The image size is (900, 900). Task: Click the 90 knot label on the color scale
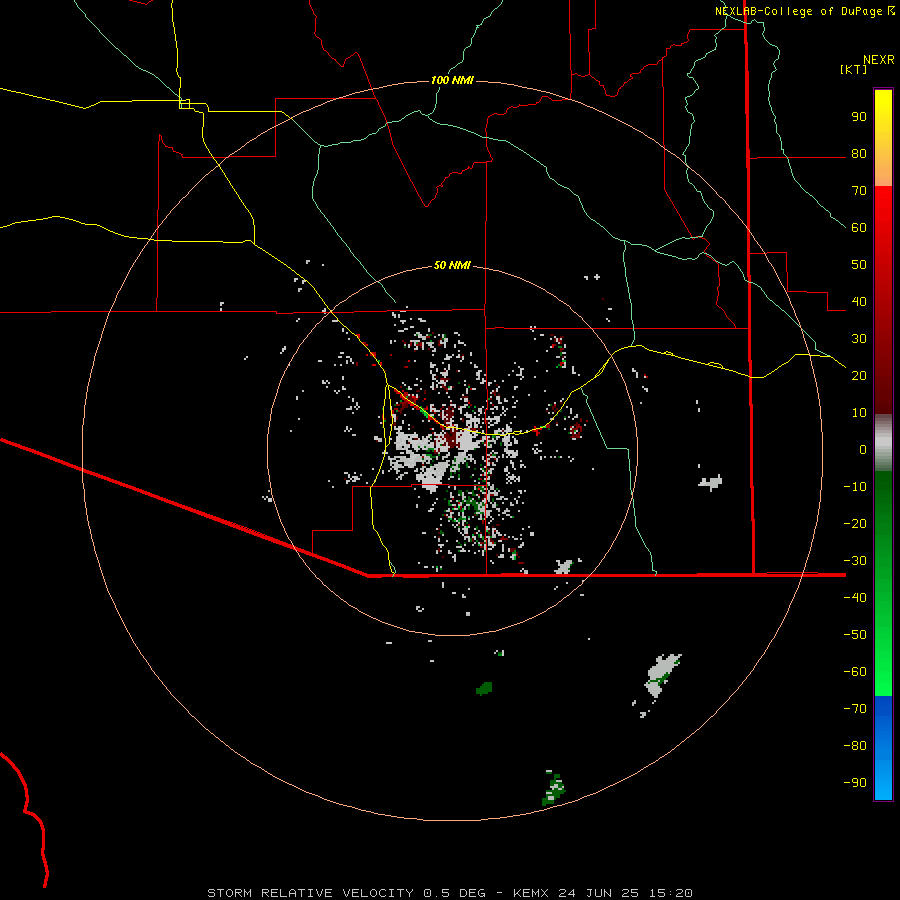859,117
